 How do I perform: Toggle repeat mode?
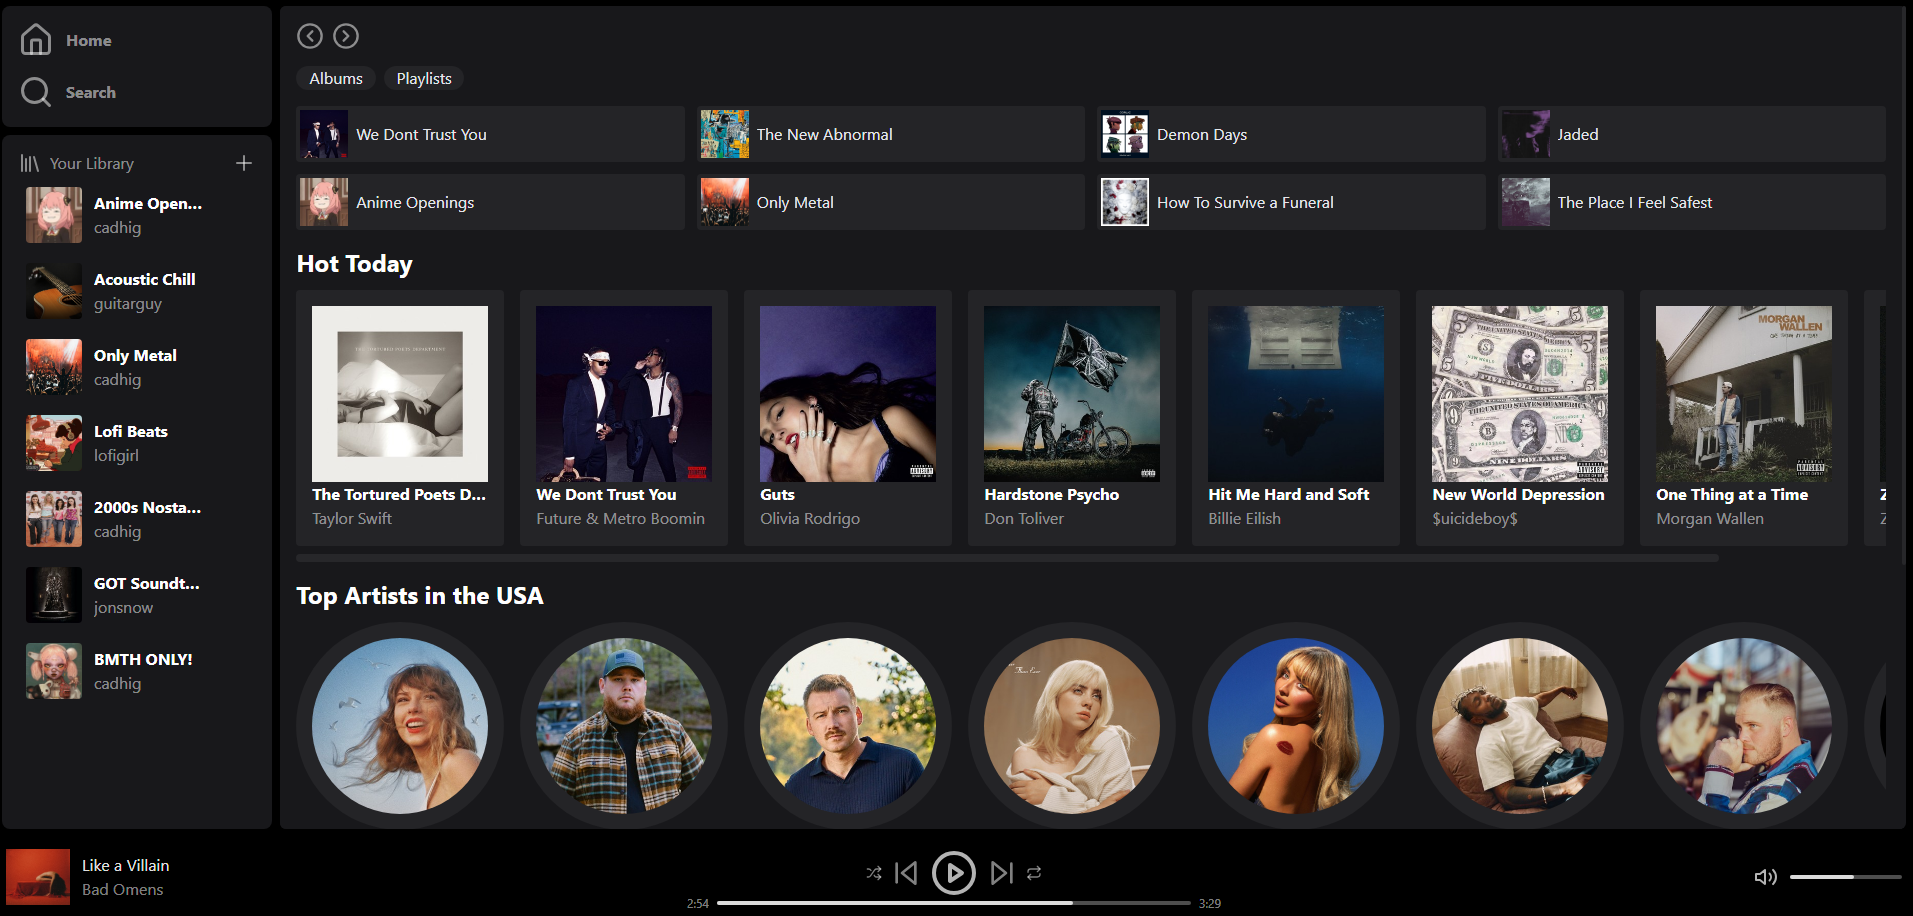pyautogui.click(x=1034, y=873)
